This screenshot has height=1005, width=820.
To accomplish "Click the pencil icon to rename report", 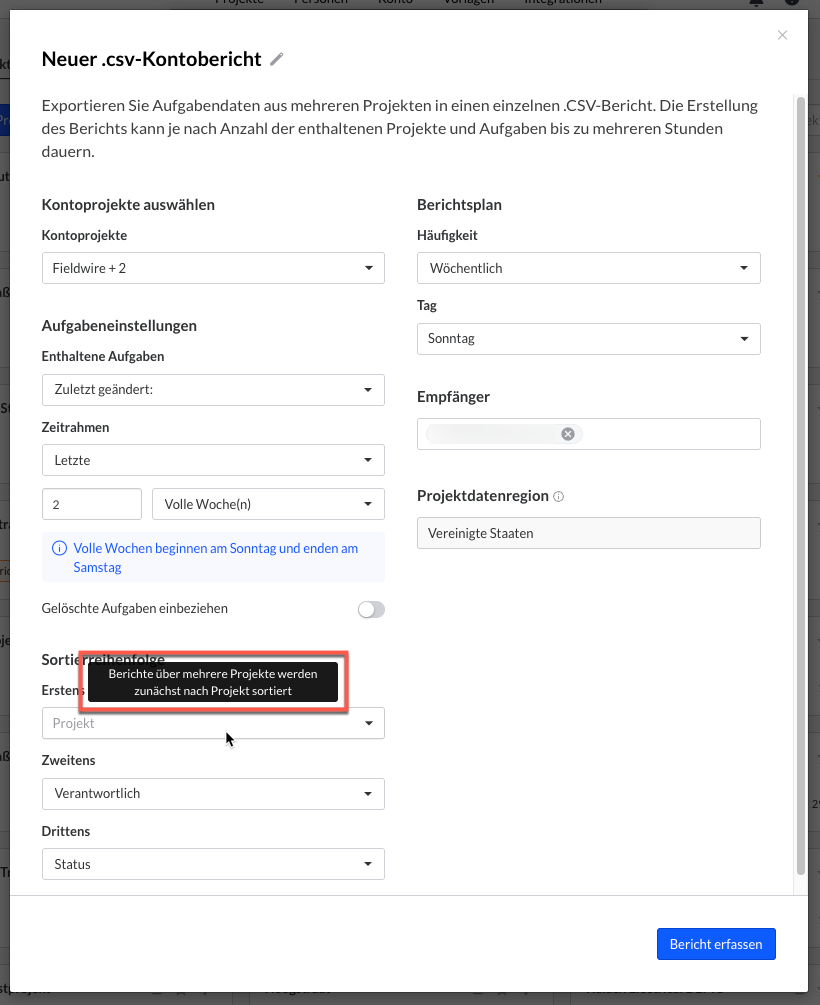I will [277, 60].
